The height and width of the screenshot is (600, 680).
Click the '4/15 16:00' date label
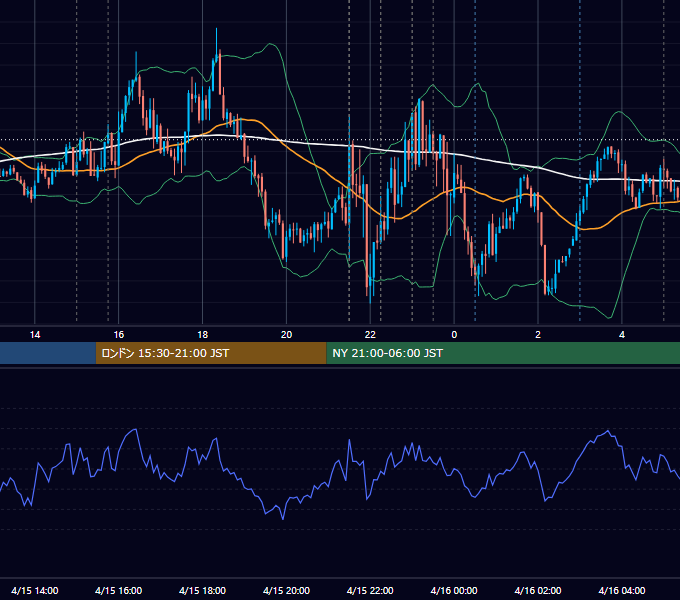click(118, 590)
